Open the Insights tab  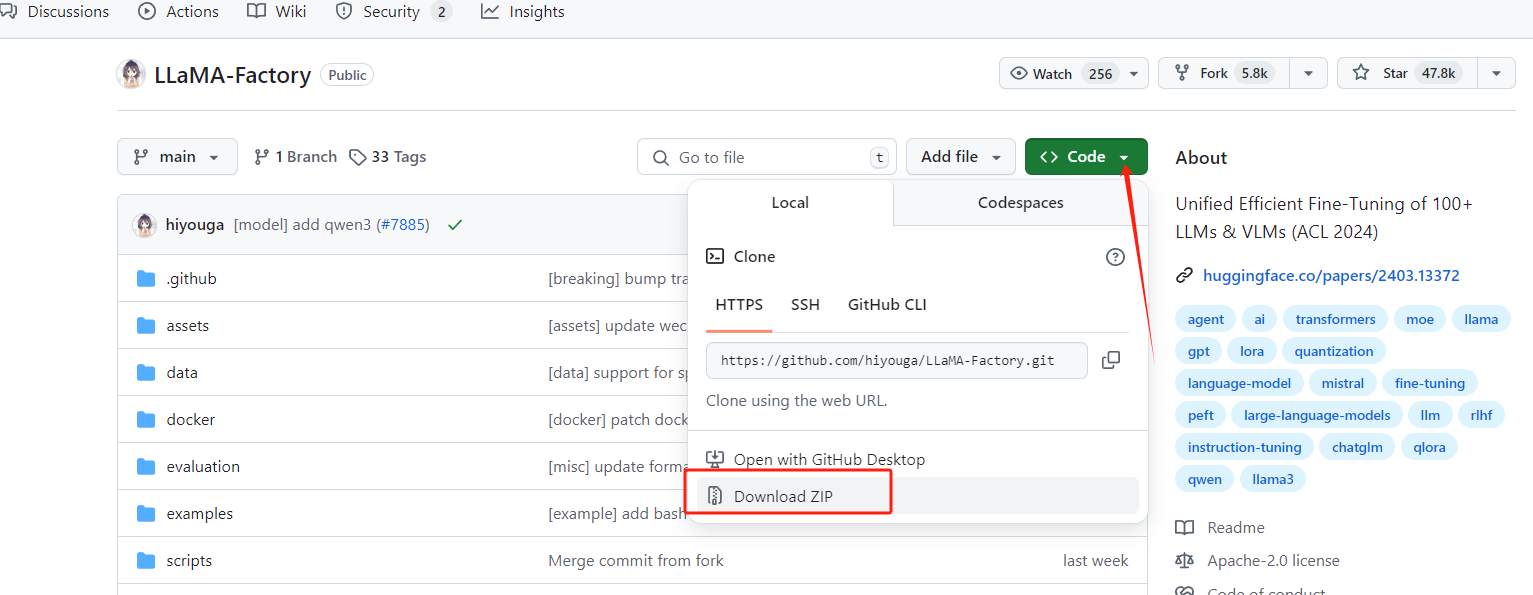523,12
